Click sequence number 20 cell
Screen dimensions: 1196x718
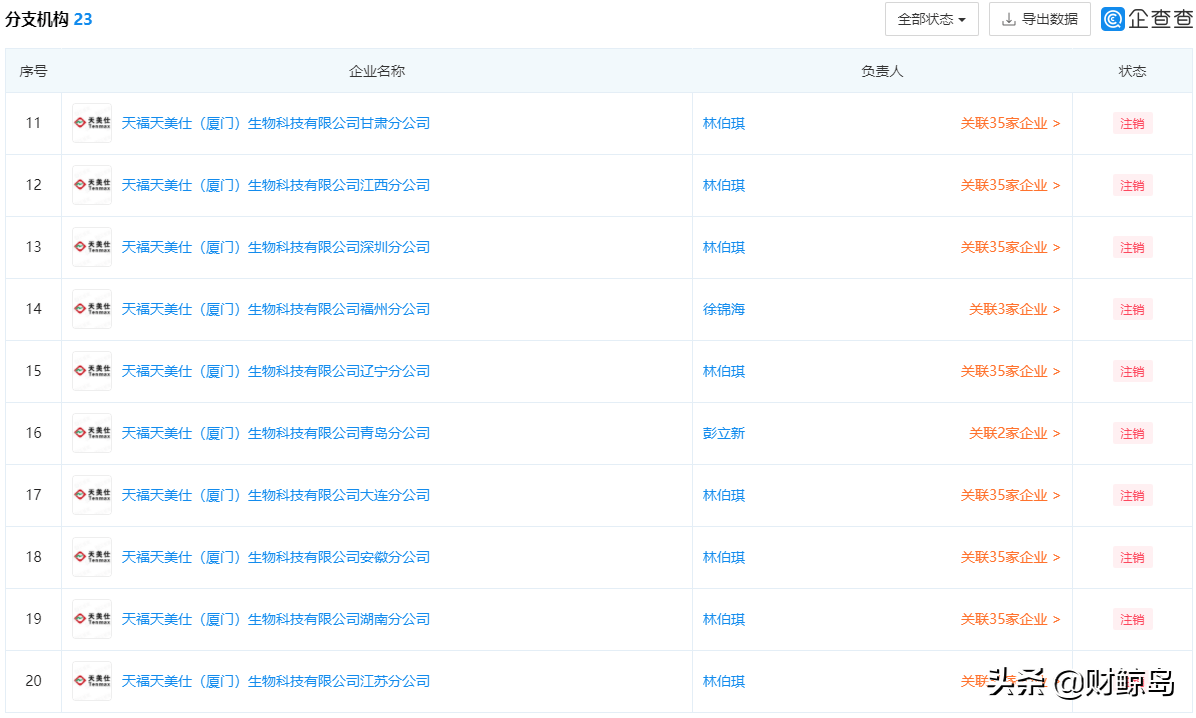click(34, 681)
